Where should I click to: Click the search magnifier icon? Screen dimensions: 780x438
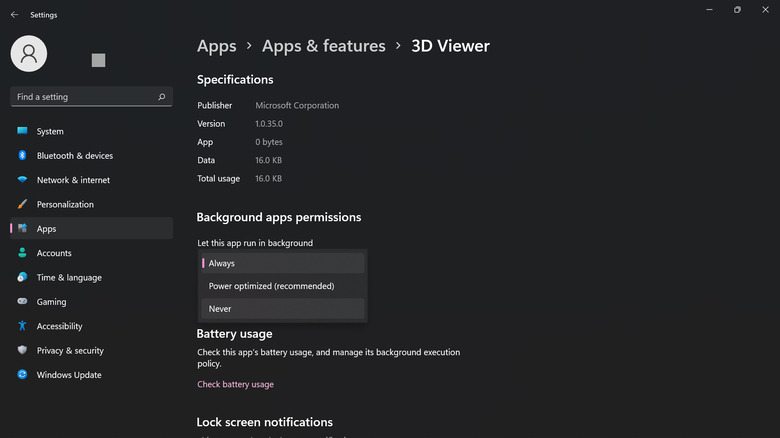162,97
